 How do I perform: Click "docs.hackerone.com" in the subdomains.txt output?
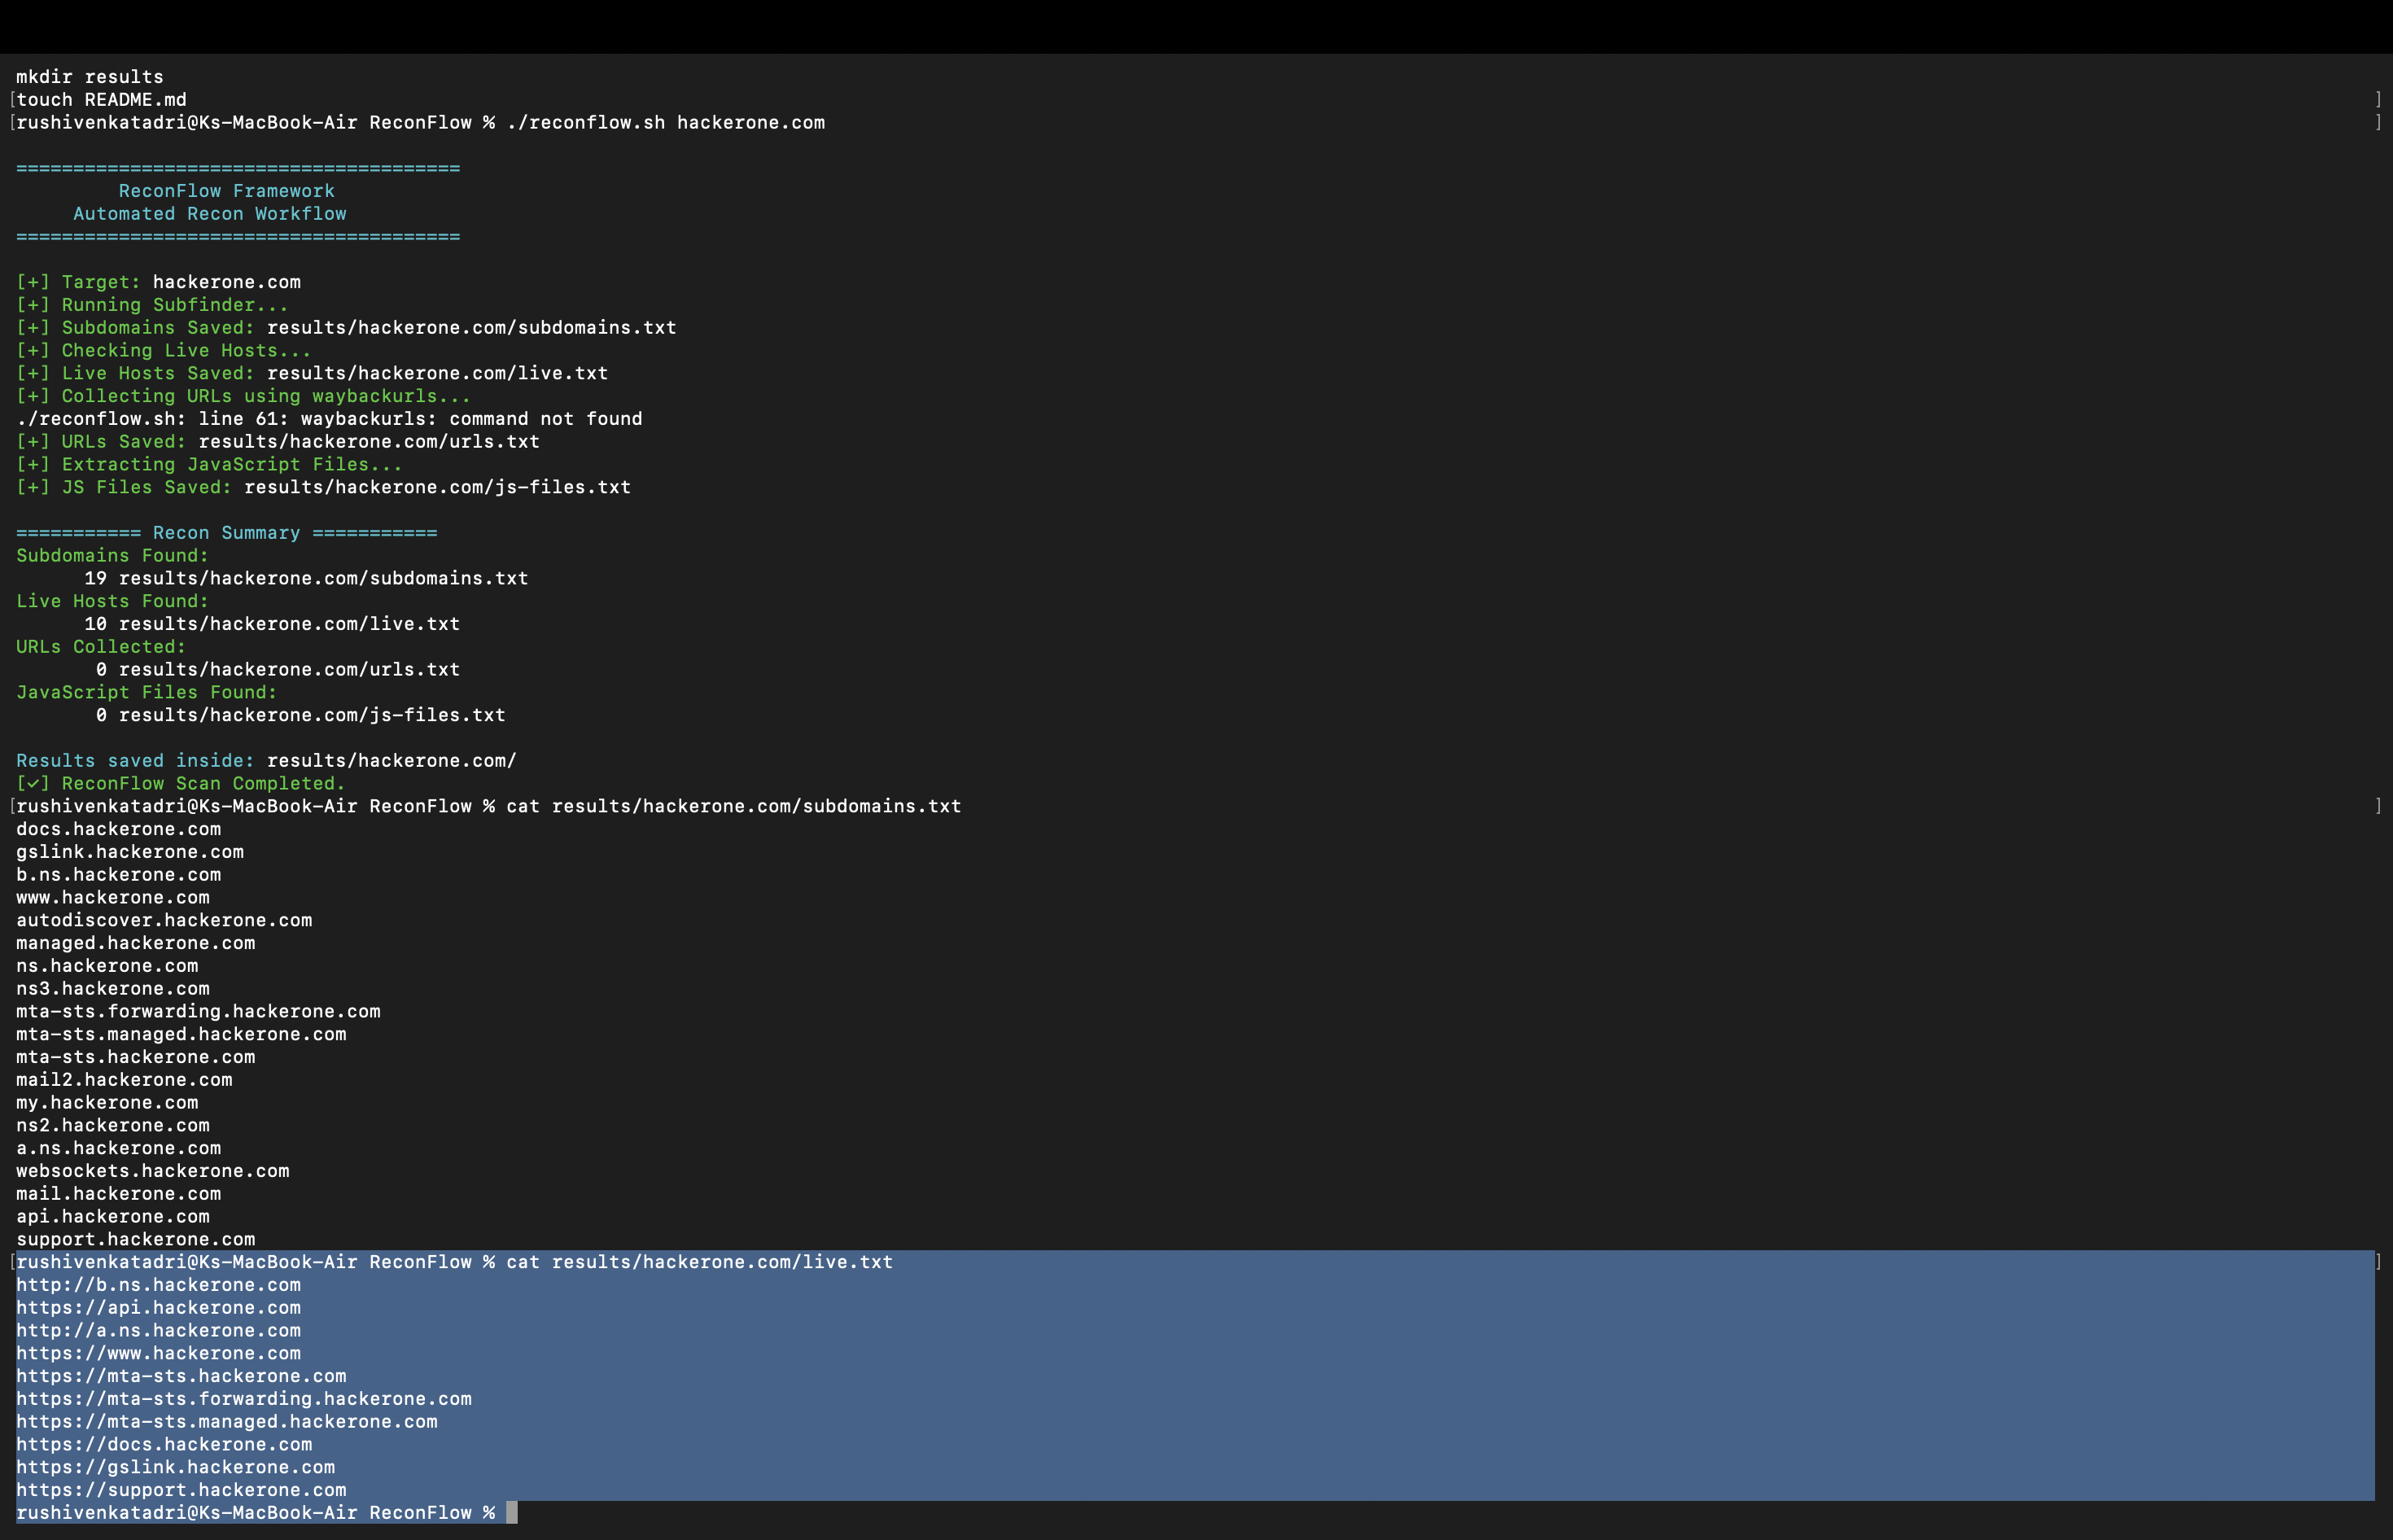(x=118, y=829)
